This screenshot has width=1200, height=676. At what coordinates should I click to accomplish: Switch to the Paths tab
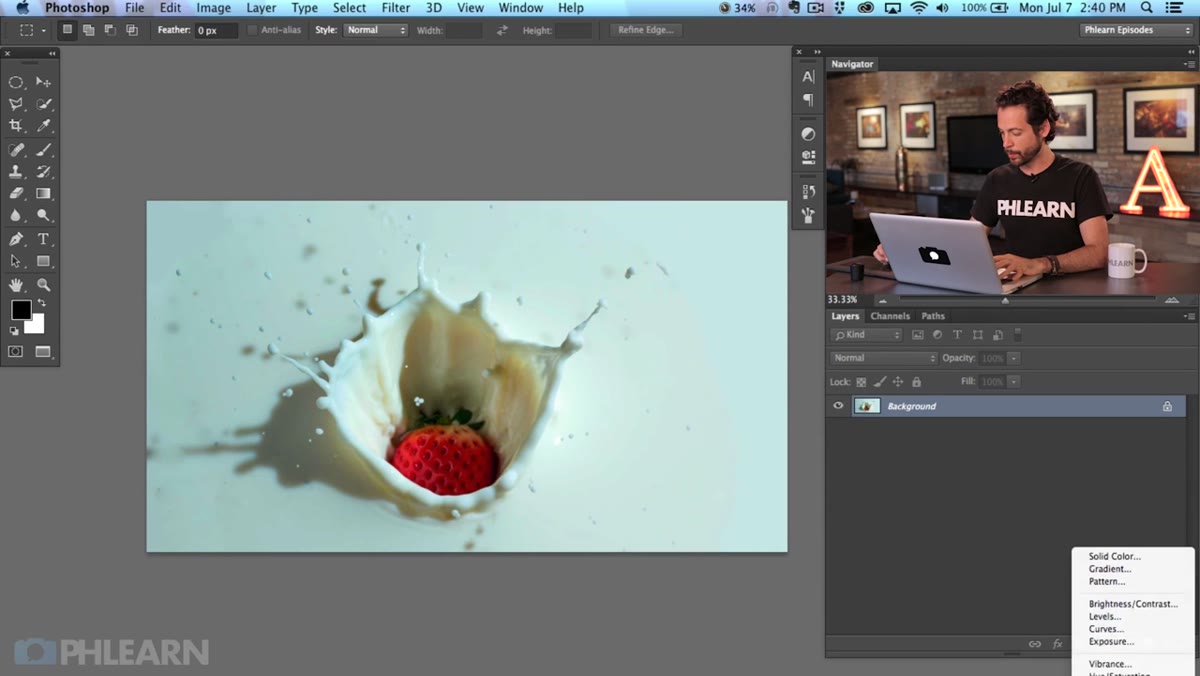(933, 316)
